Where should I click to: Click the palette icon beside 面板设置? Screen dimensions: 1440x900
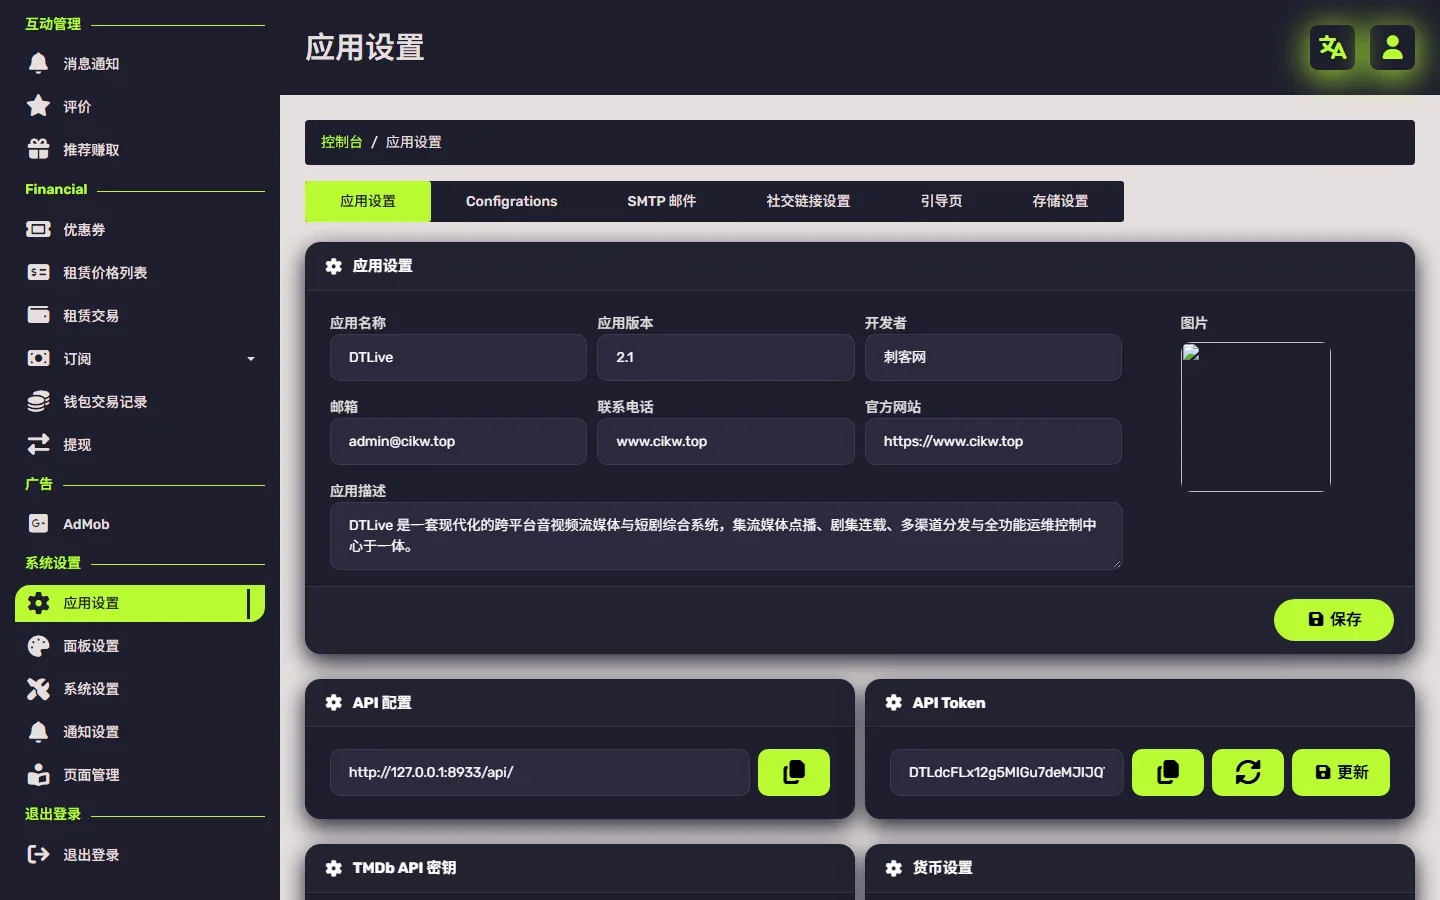(38, 646)
